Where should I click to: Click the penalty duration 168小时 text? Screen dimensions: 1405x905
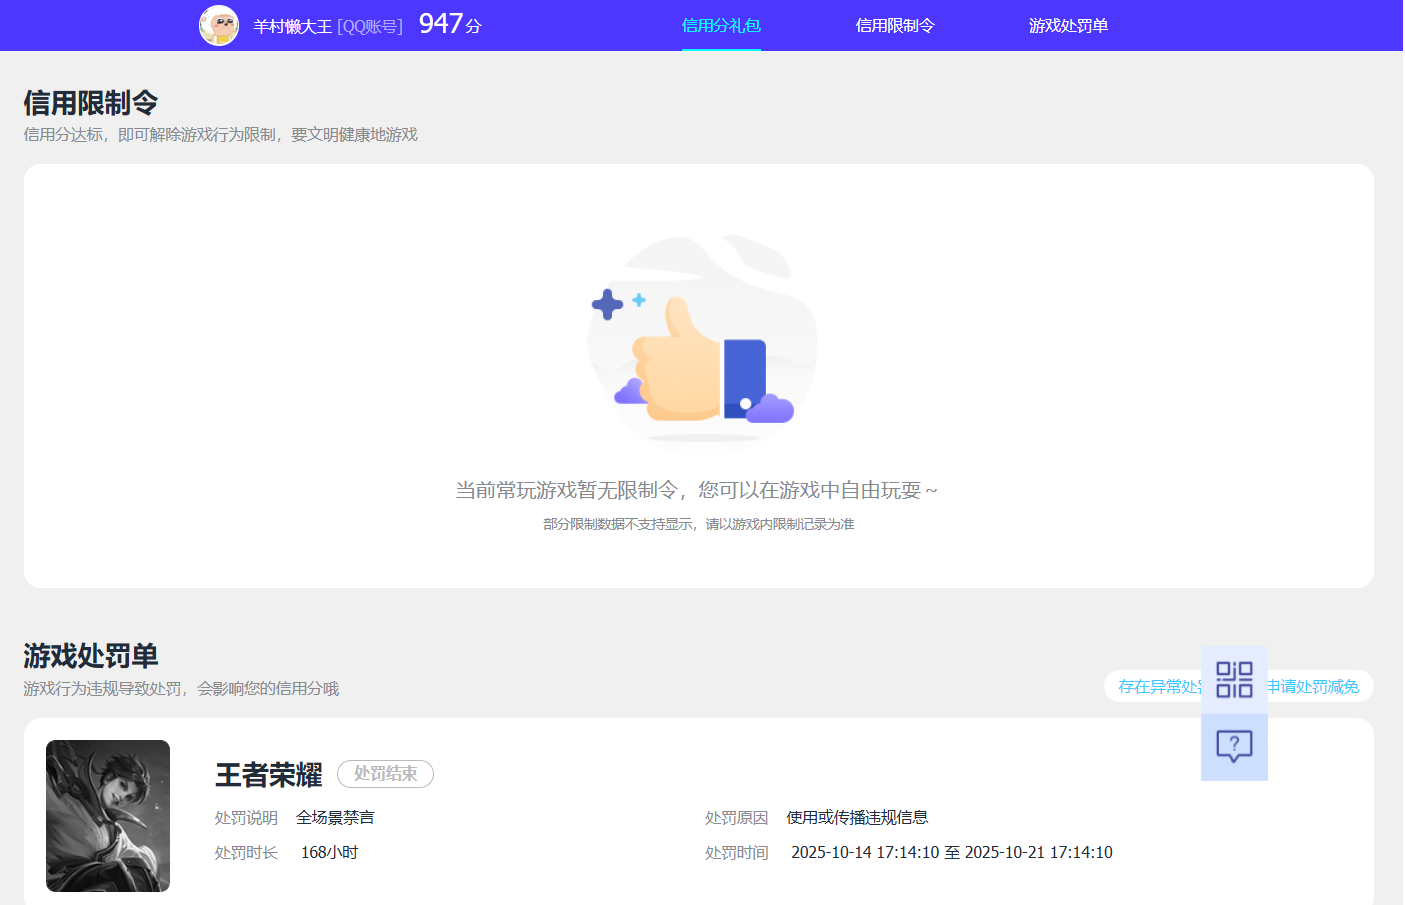[x=326, y=851]
